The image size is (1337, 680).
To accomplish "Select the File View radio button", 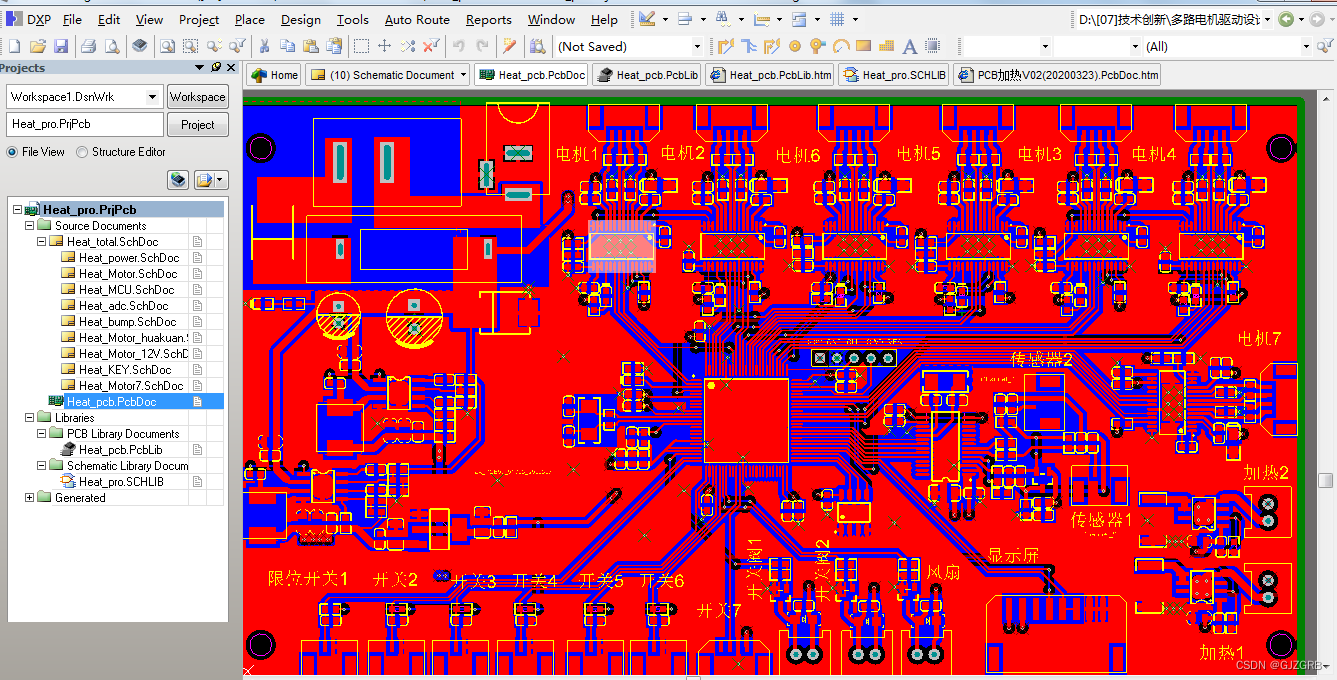I will (14, 152).
